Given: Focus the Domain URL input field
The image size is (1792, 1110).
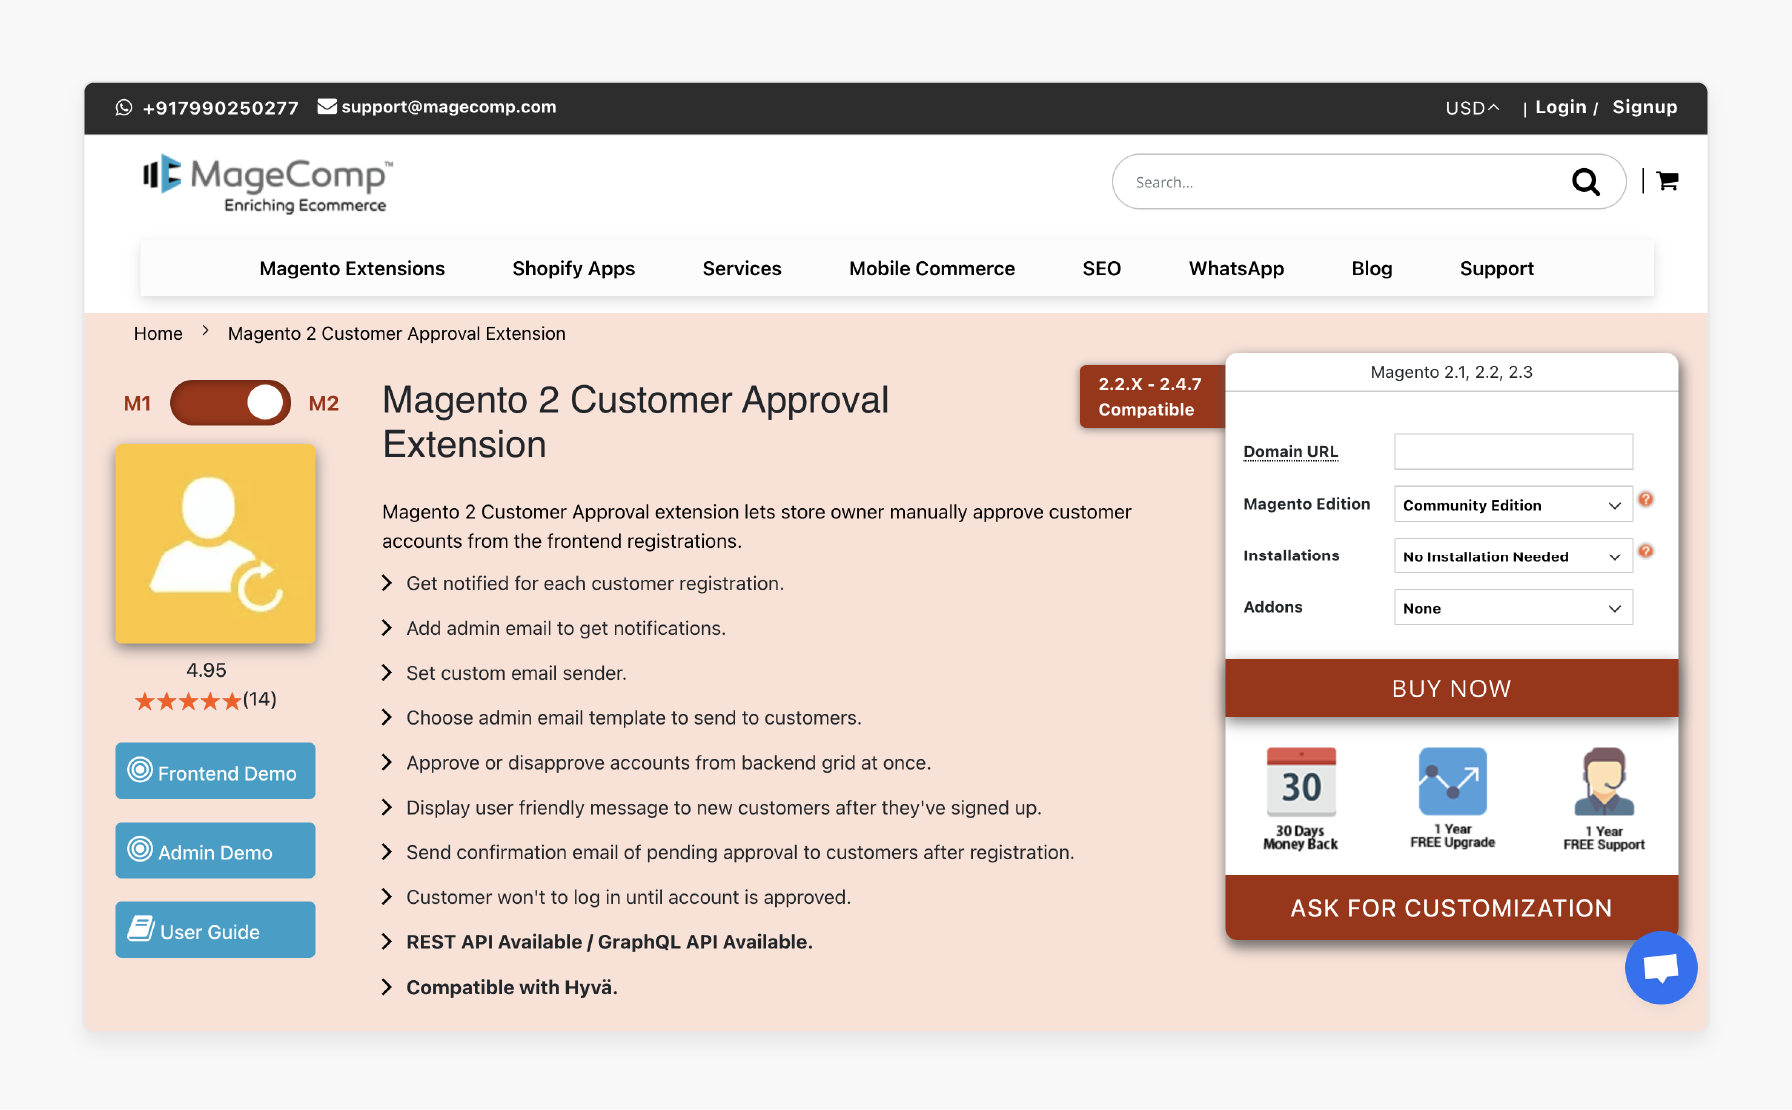Looking at the screenshot, I should pos(1513,451).
